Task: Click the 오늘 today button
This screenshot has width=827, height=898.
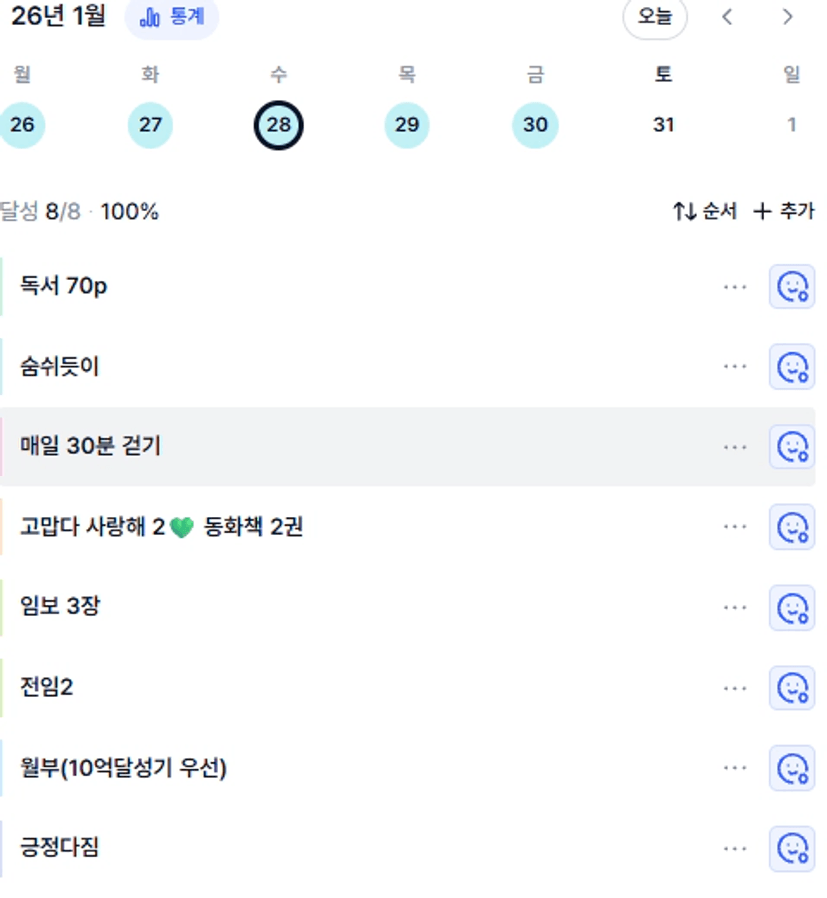Action: [x=655, y=17]
